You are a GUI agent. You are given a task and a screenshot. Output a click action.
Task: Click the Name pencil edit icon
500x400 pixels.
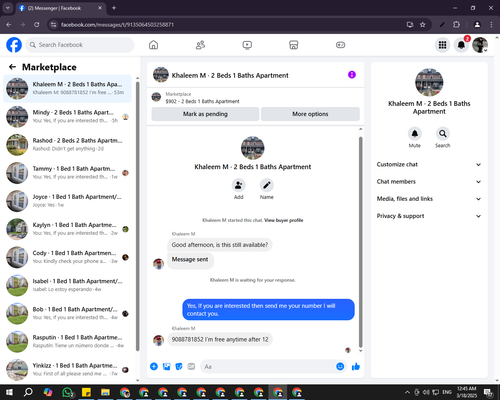267,185
